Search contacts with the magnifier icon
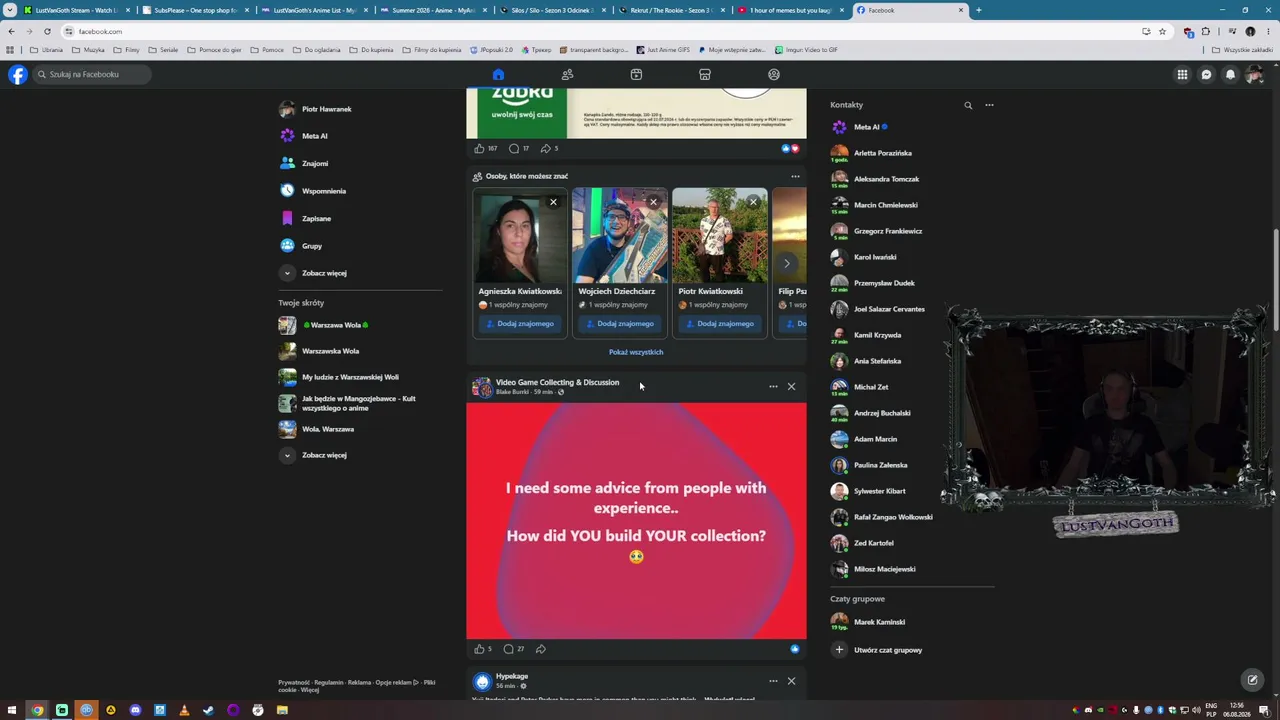 point(968,105)
